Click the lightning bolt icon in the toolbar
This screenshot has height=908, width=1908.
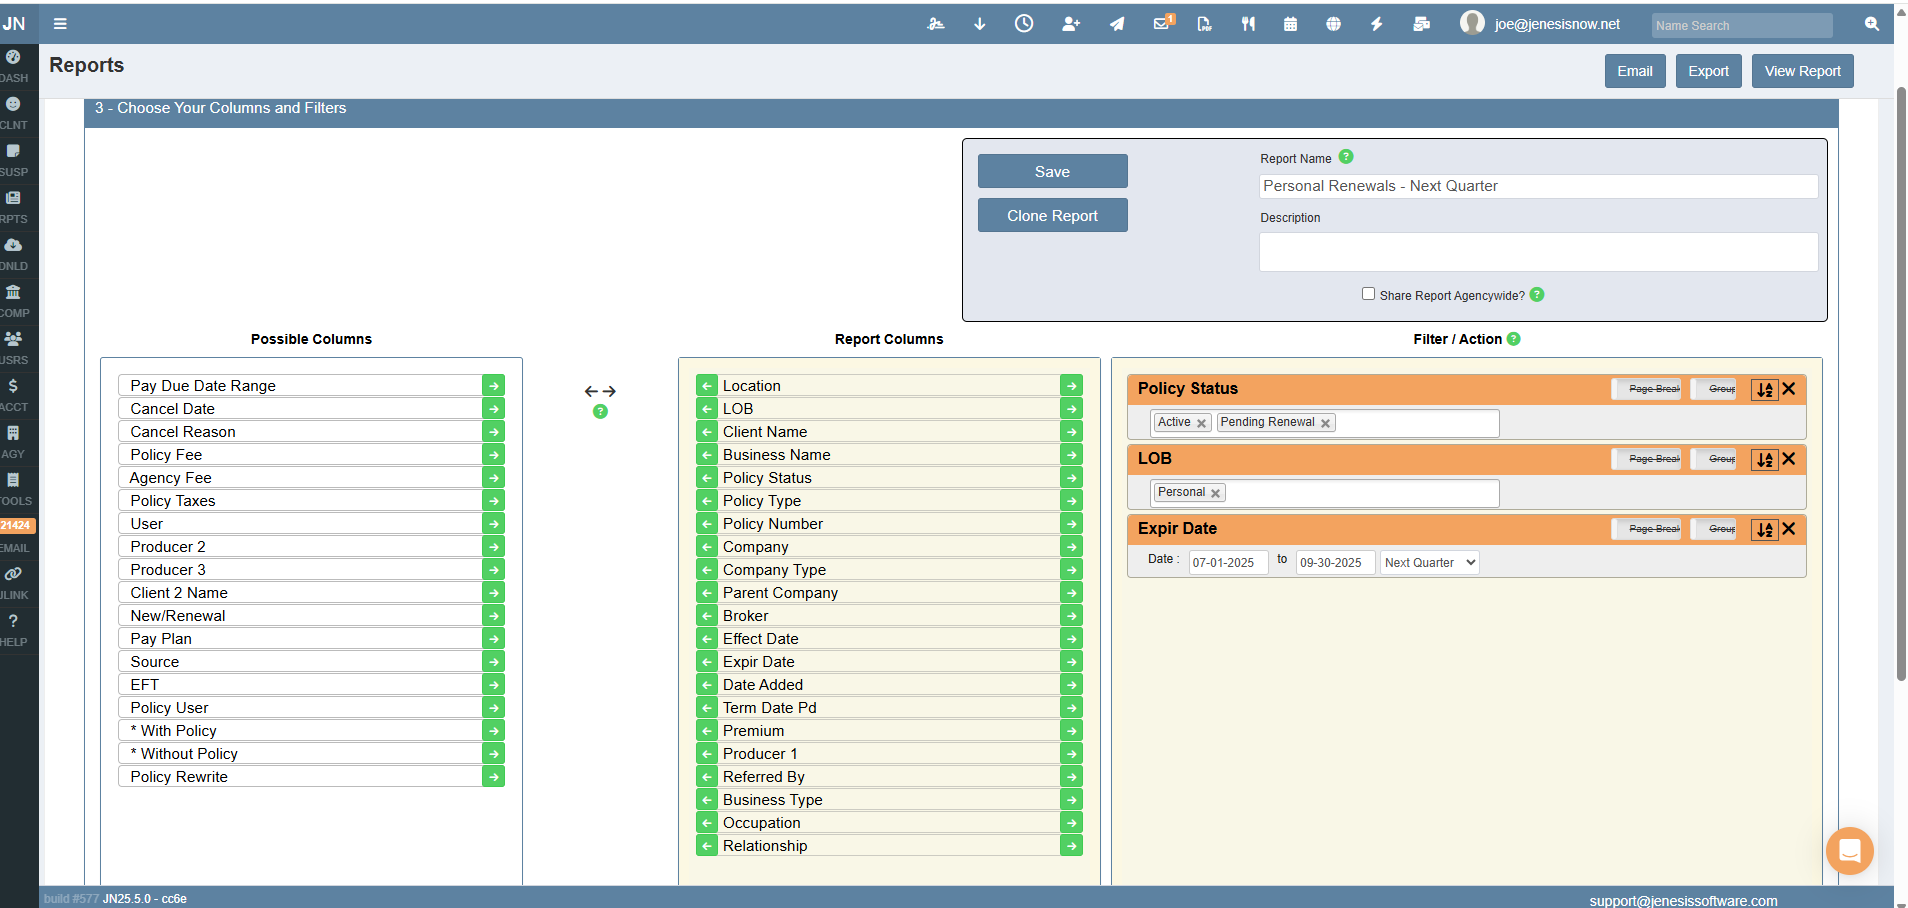click(x=1376, y=23)
